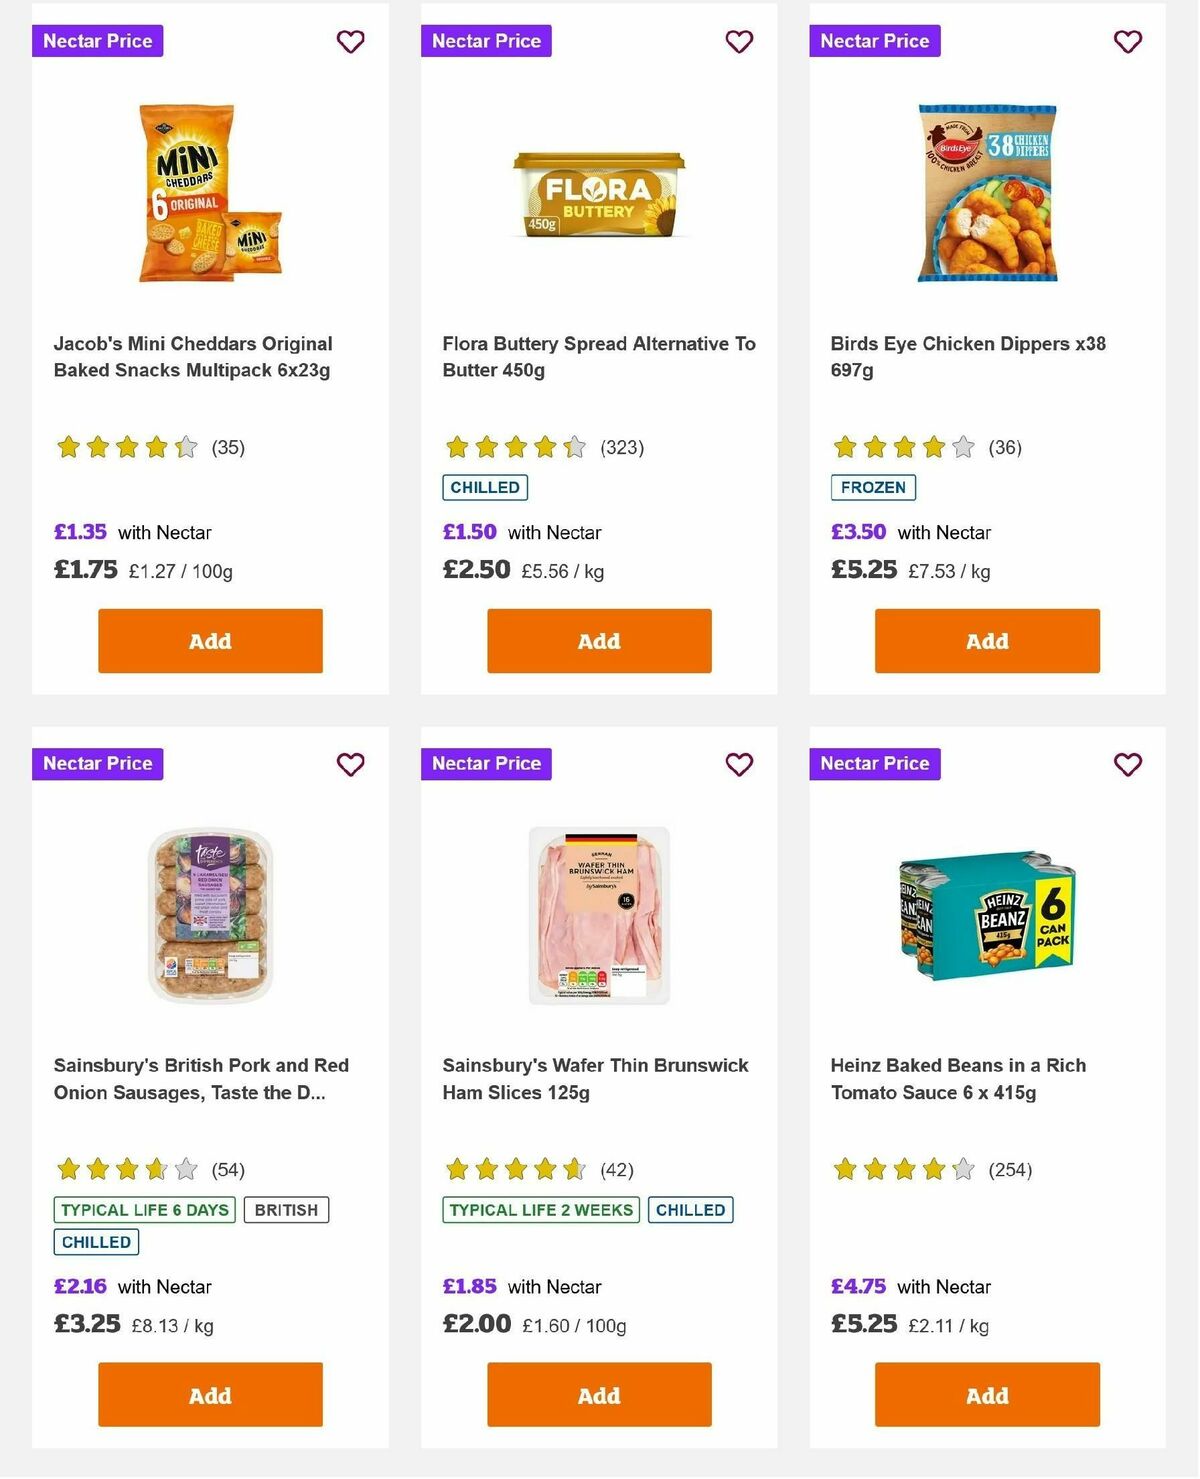Favourite the Wafer Thin Brunswick Ham
The image size is (1200, 1479).
coord(739,764)
